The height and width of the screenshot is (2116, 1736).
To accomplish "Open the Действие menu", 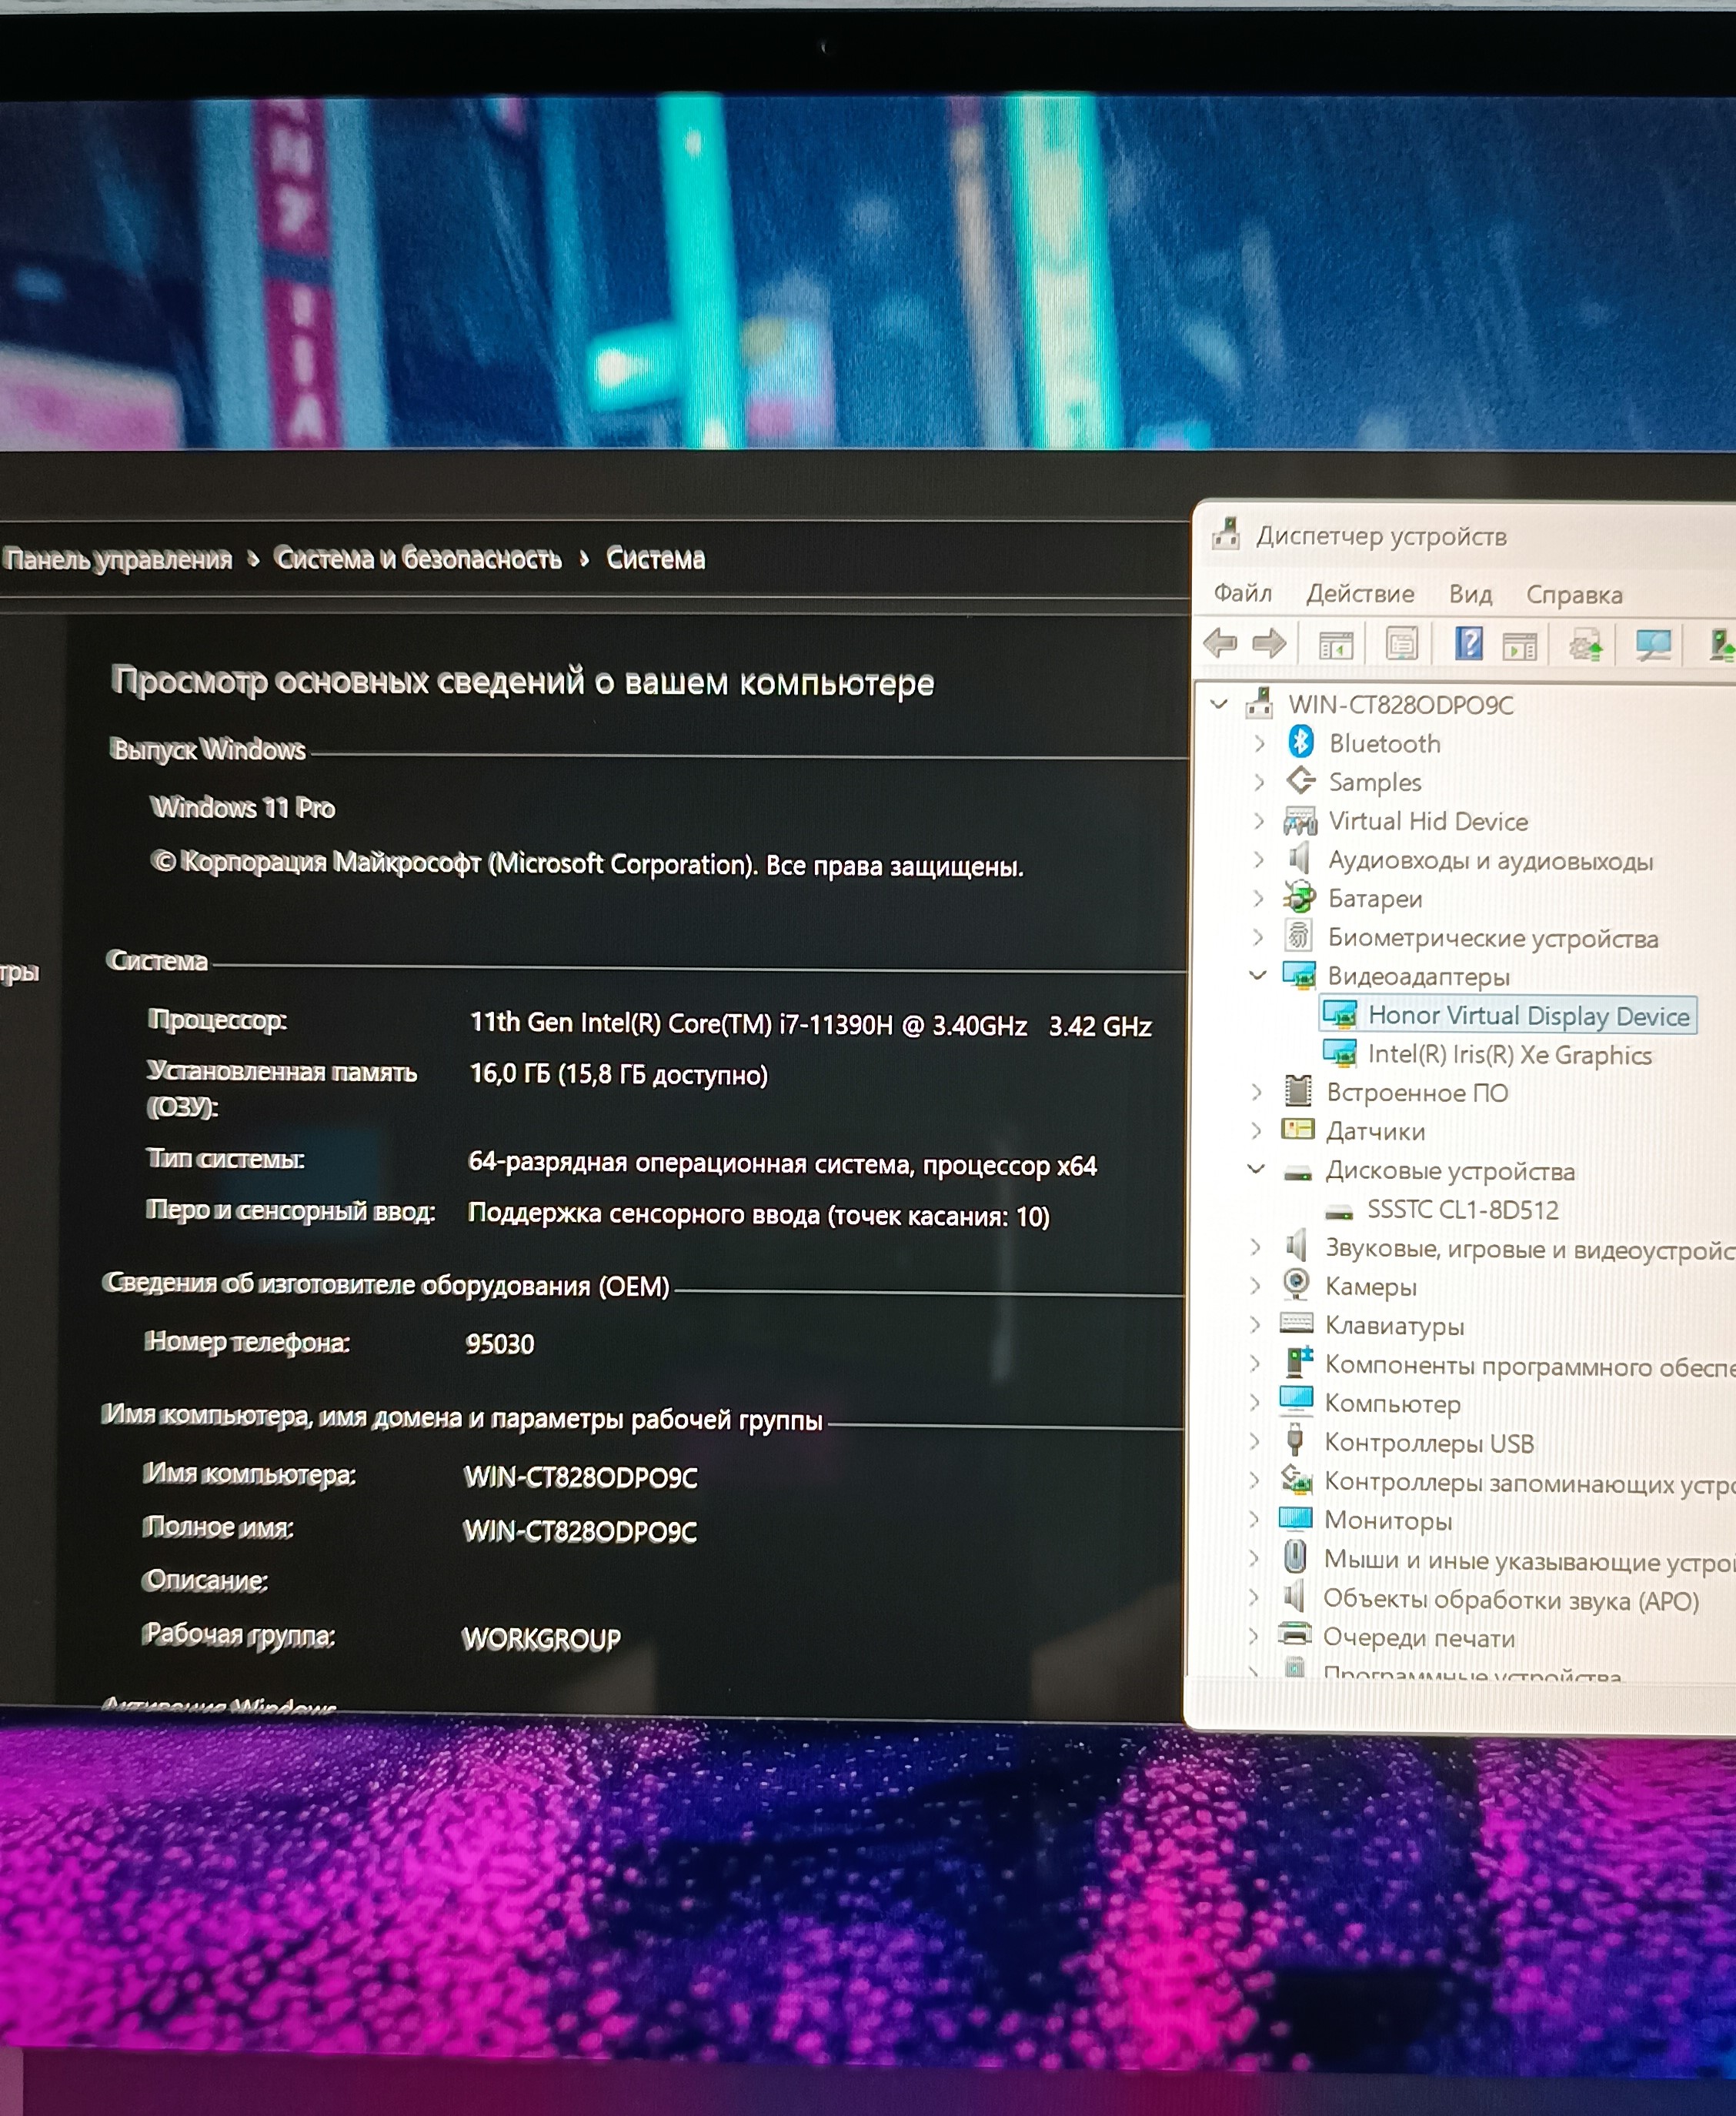I will pos(1360,594).
